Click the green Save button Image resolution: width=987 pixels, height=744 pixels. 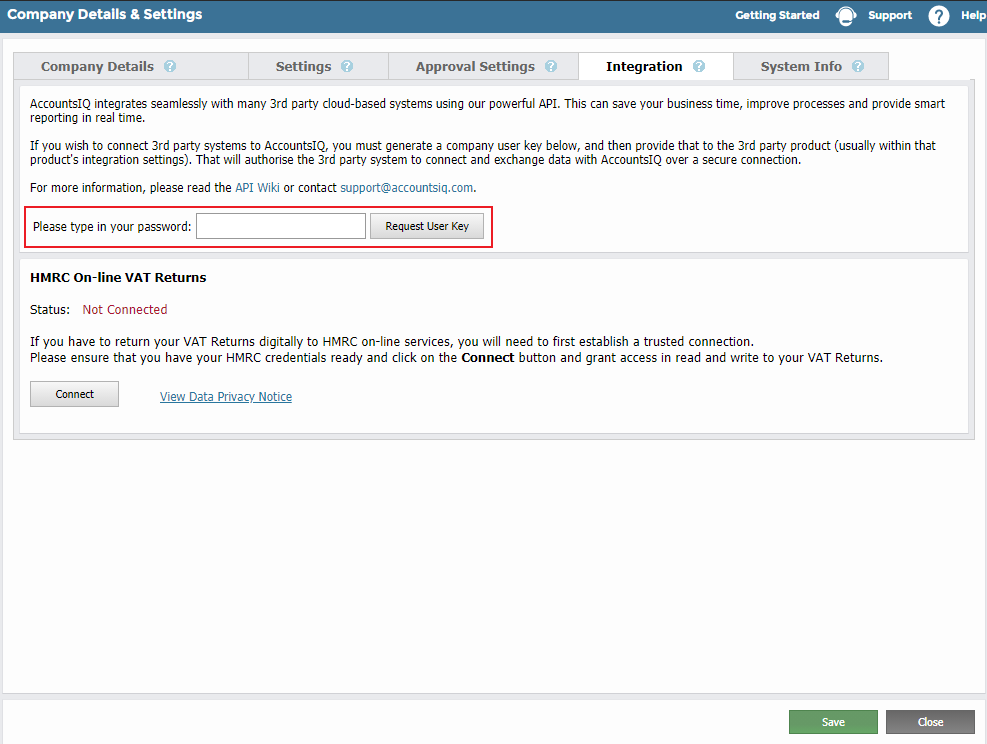(x=833, y=722)
